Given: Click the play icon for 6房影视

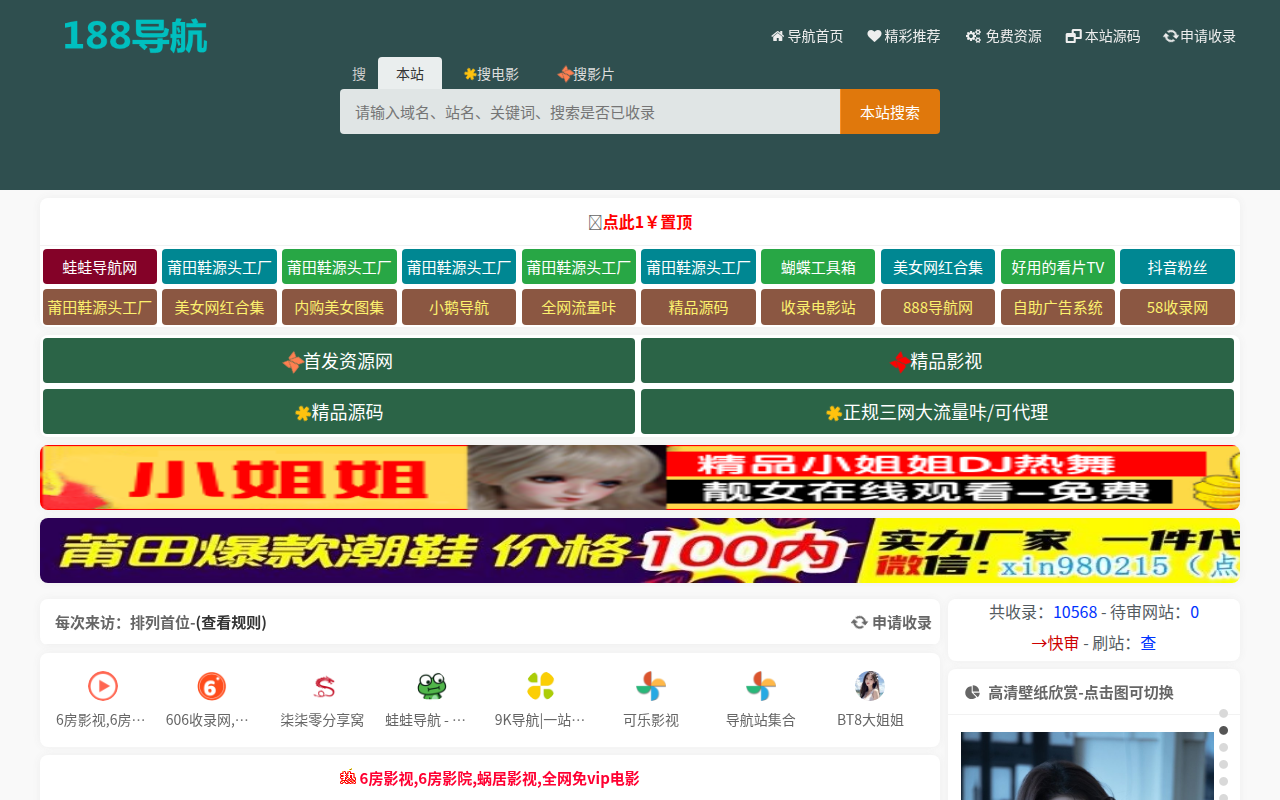Looking at the screenshot, I should click(x=102, y=686).
